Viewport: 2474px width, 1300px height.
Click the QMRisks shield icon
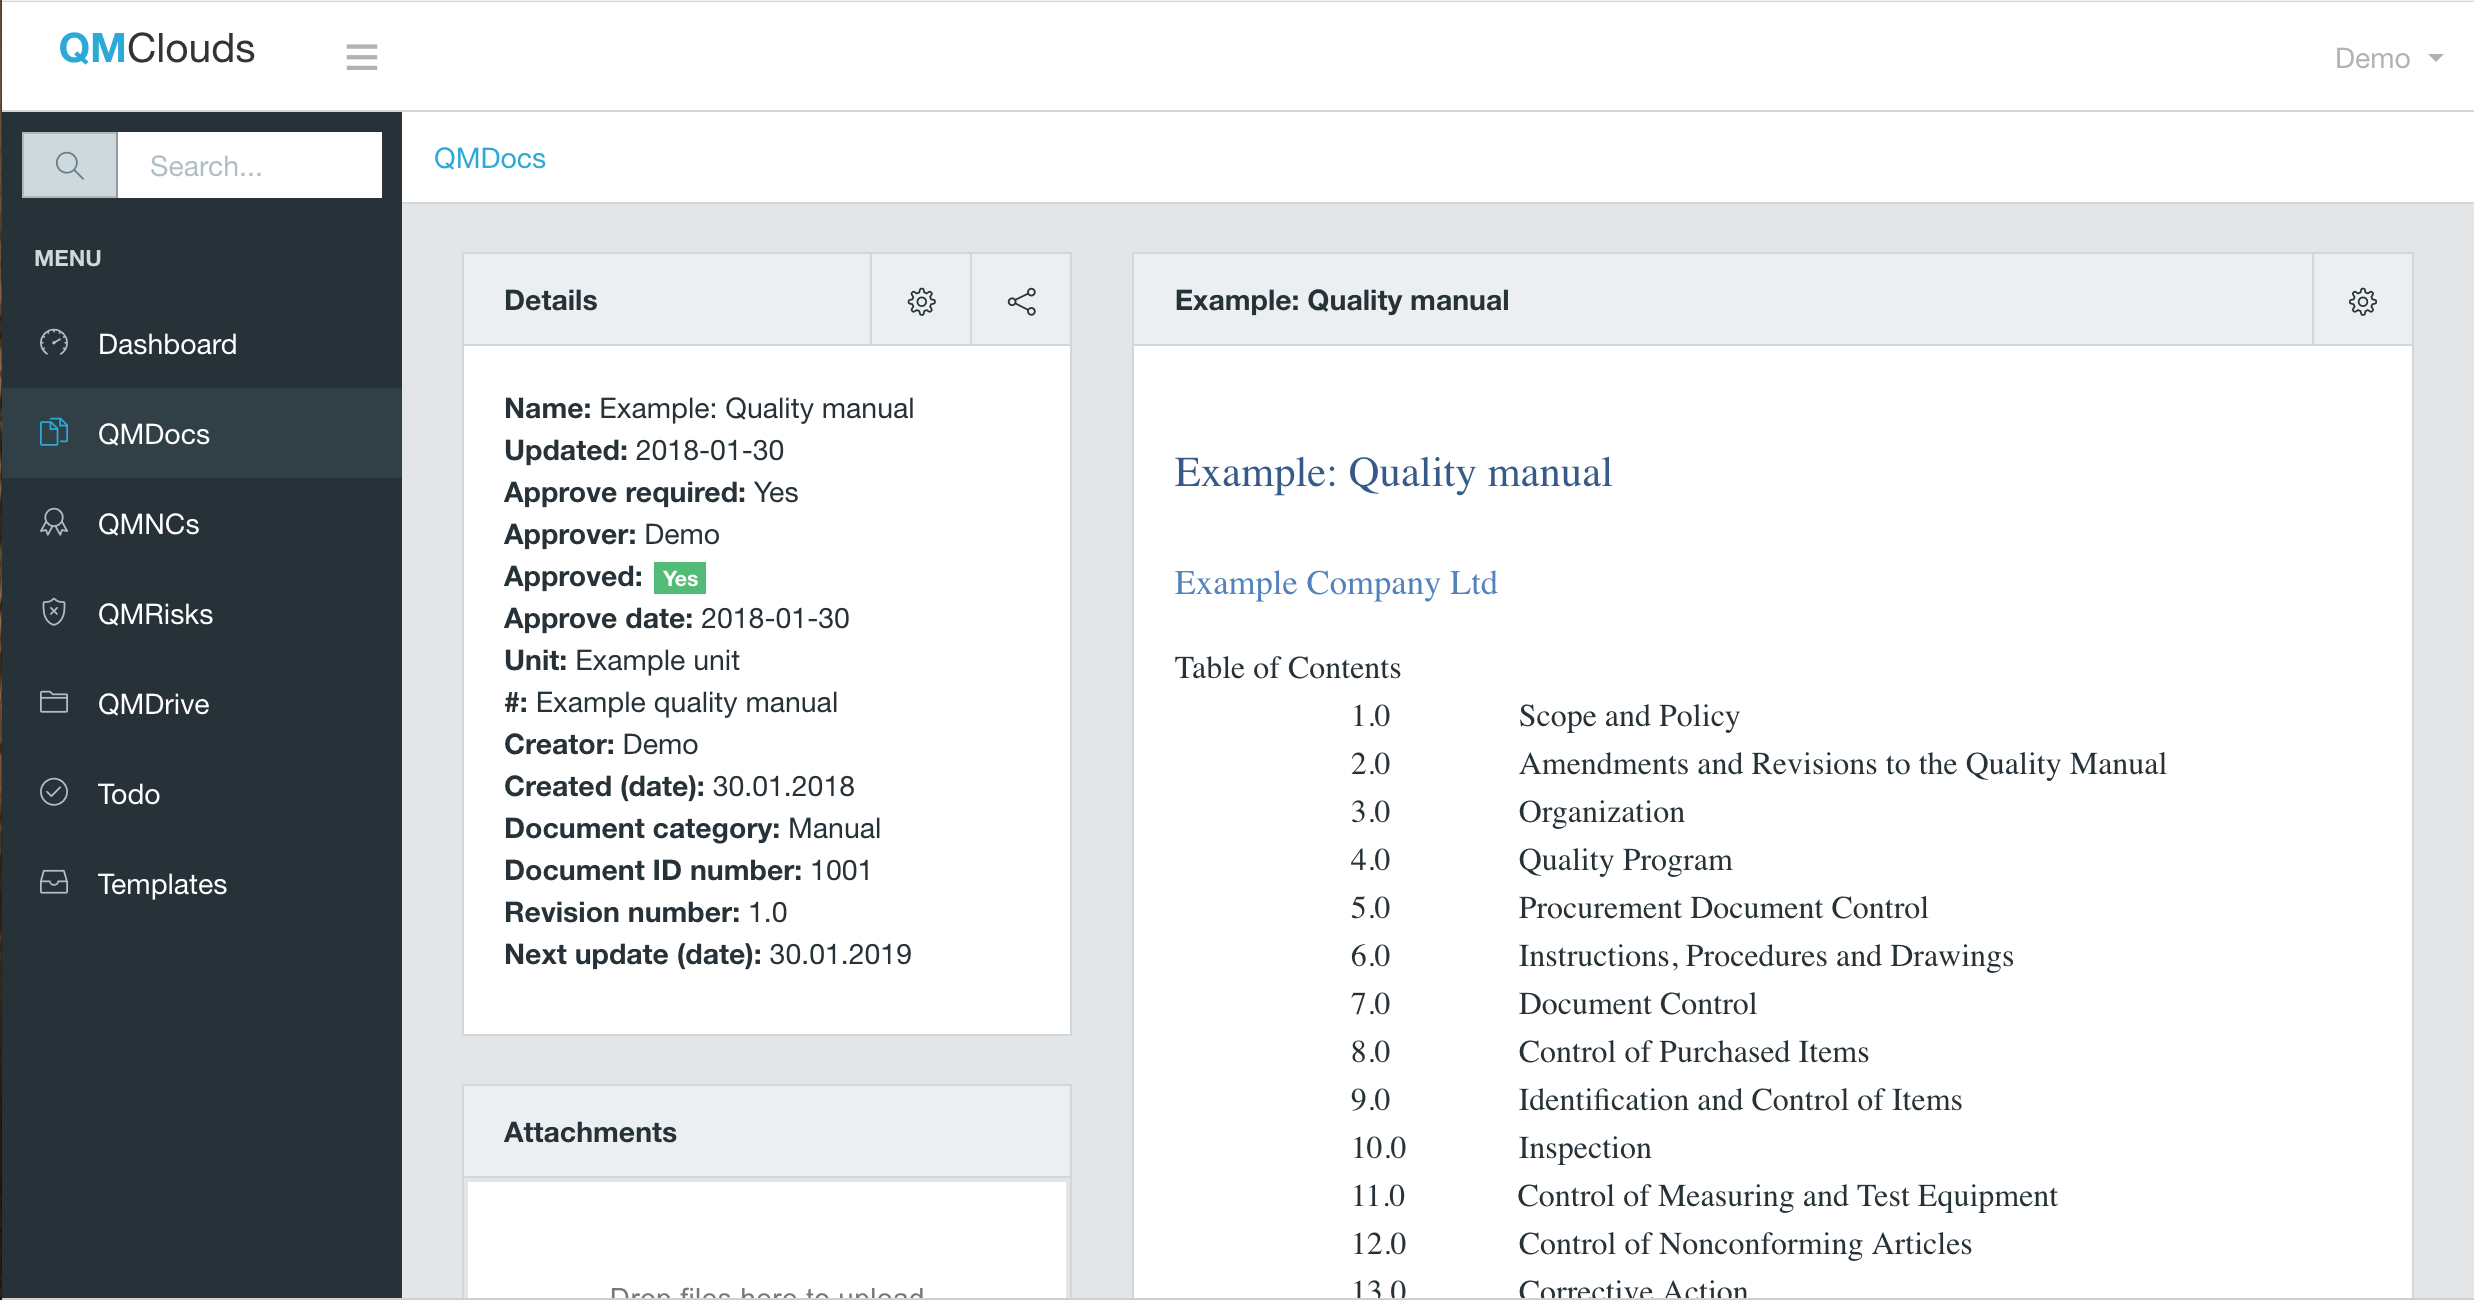click(x=54, y=612)
